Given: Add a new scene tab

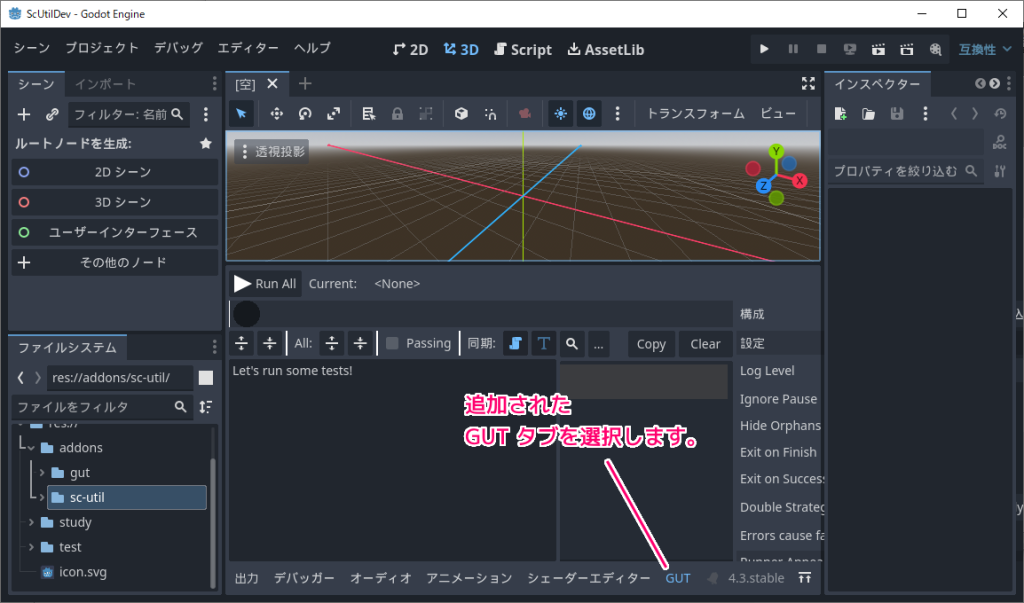Looking at the screenshot, I should coord(305,83).
